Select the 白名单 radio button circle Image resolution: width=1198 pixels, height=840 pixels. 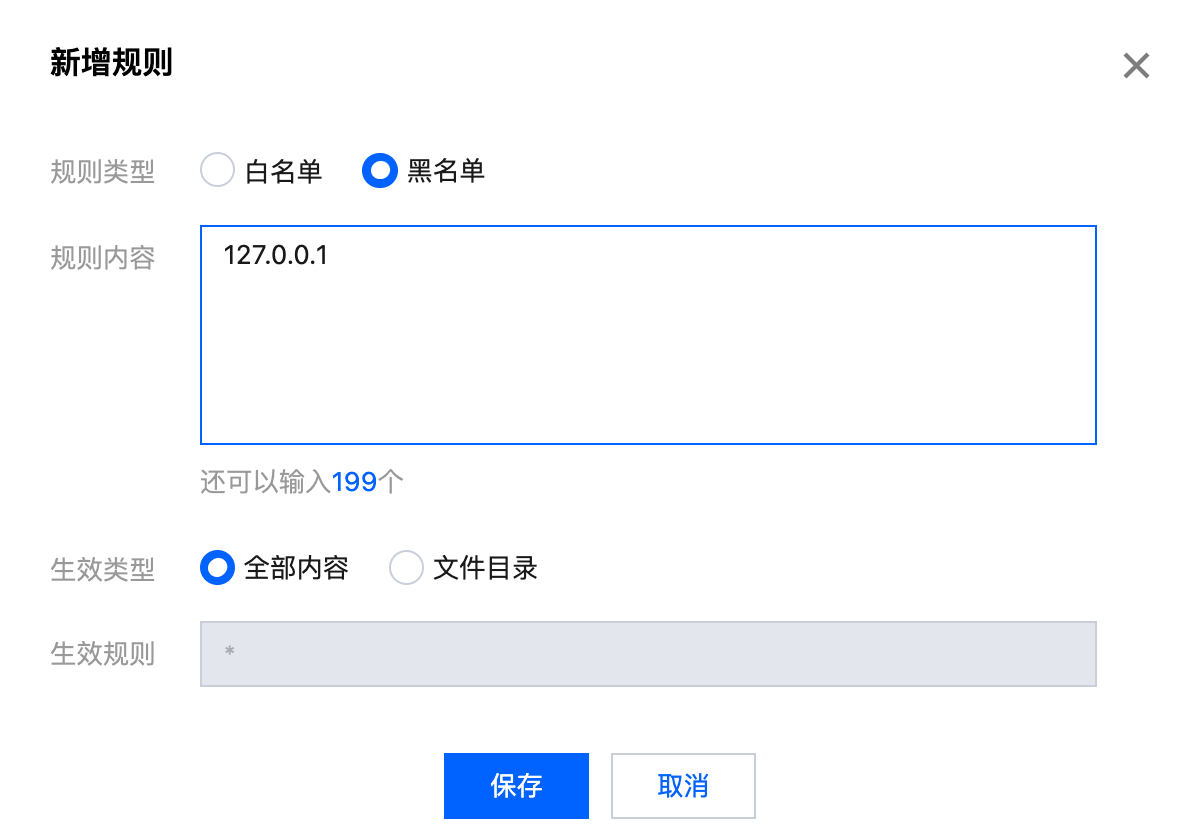pyautogui.click(x=217, y=171)
